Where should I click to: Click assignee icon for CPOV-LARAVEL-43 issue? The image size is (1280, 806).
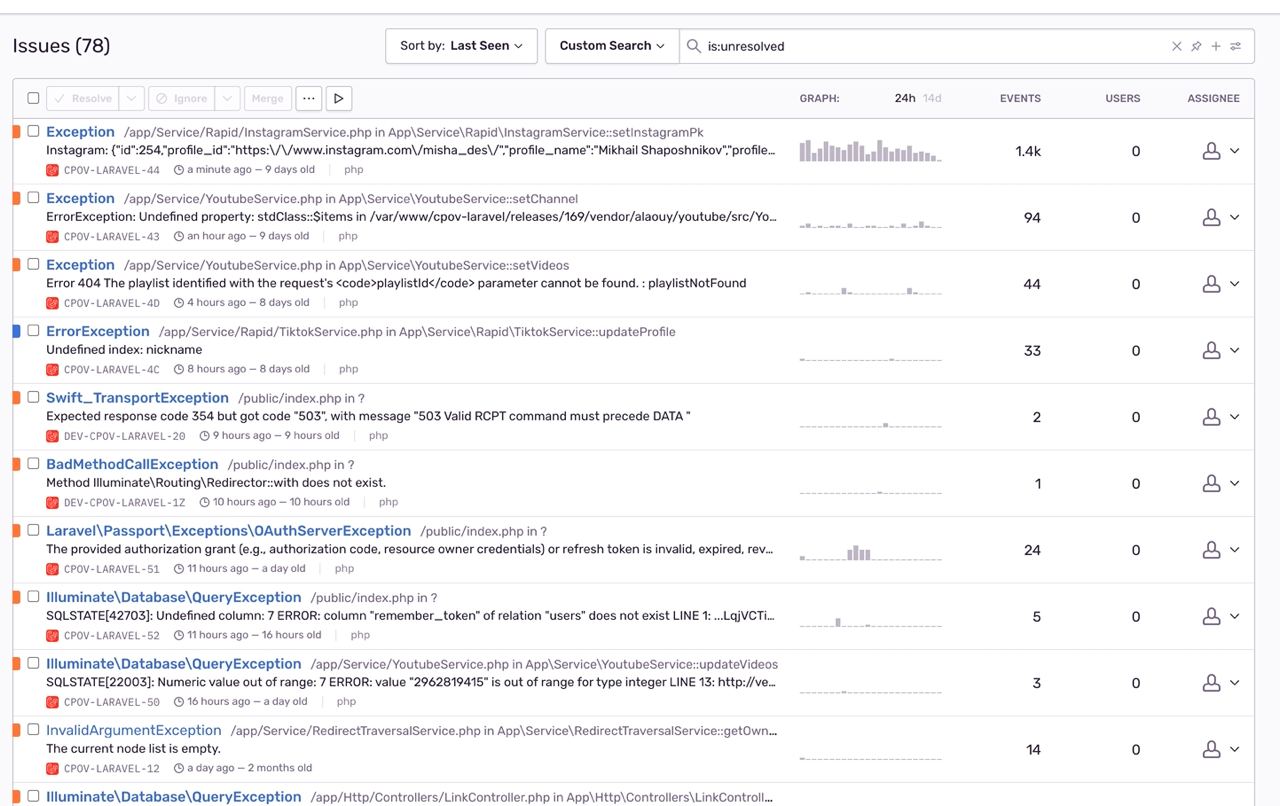[x=1211, y=217]
